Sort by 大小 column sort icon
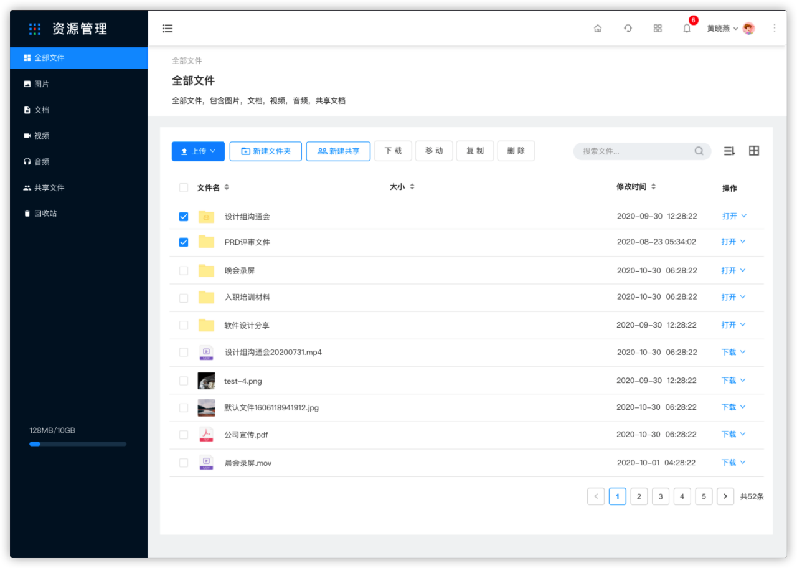798x568 pixels. [412, 187]
